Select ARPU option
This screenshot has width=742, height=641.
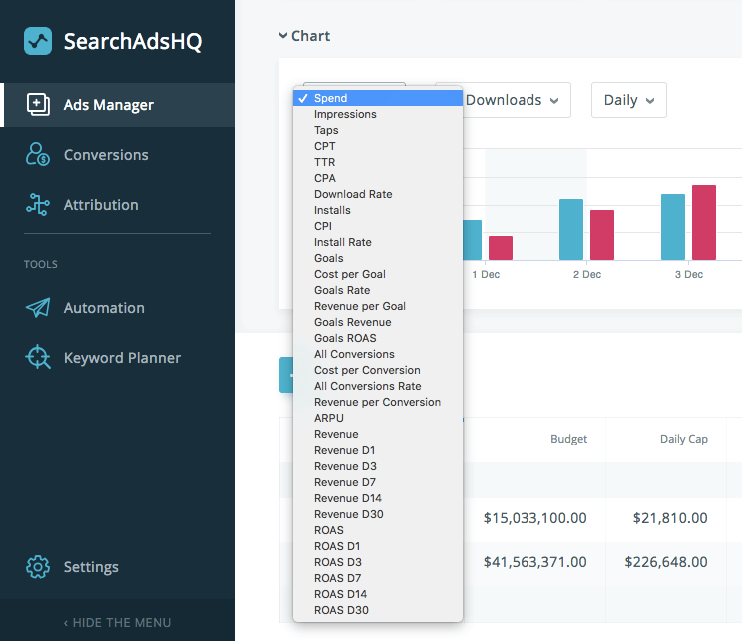378,418
